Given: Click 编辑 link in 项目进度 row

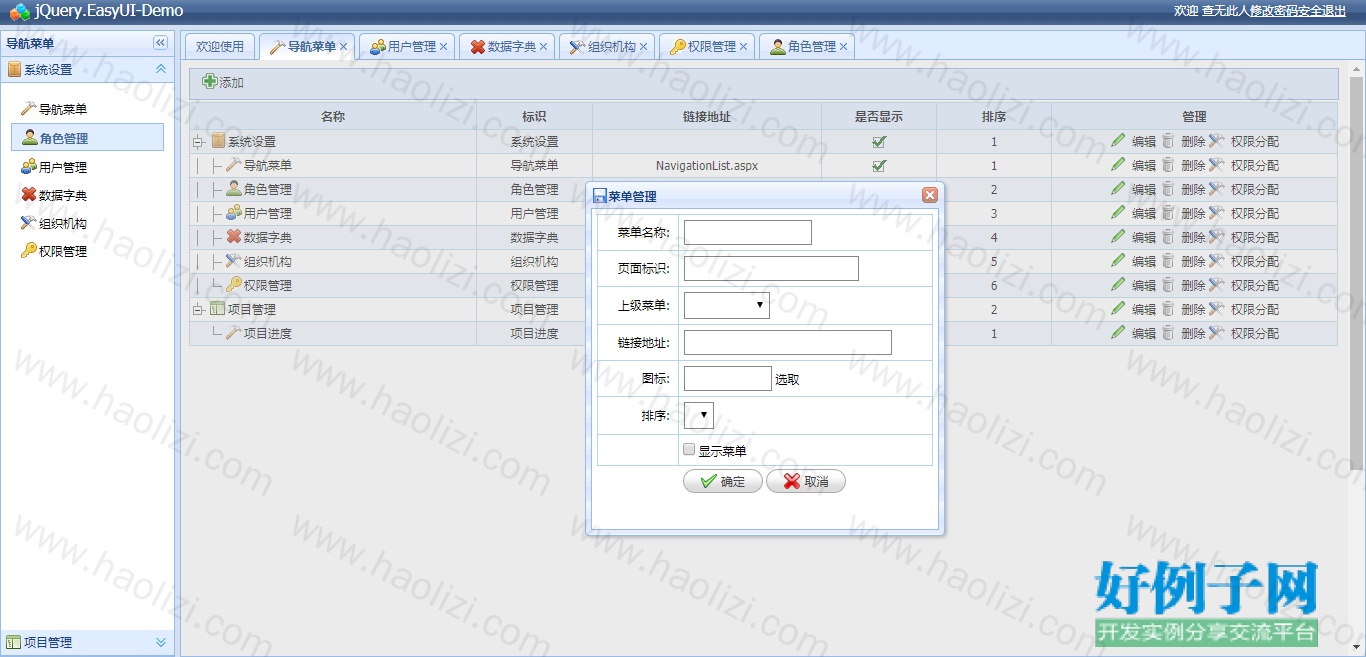Looking at the screenshot, I should 1143,333.
